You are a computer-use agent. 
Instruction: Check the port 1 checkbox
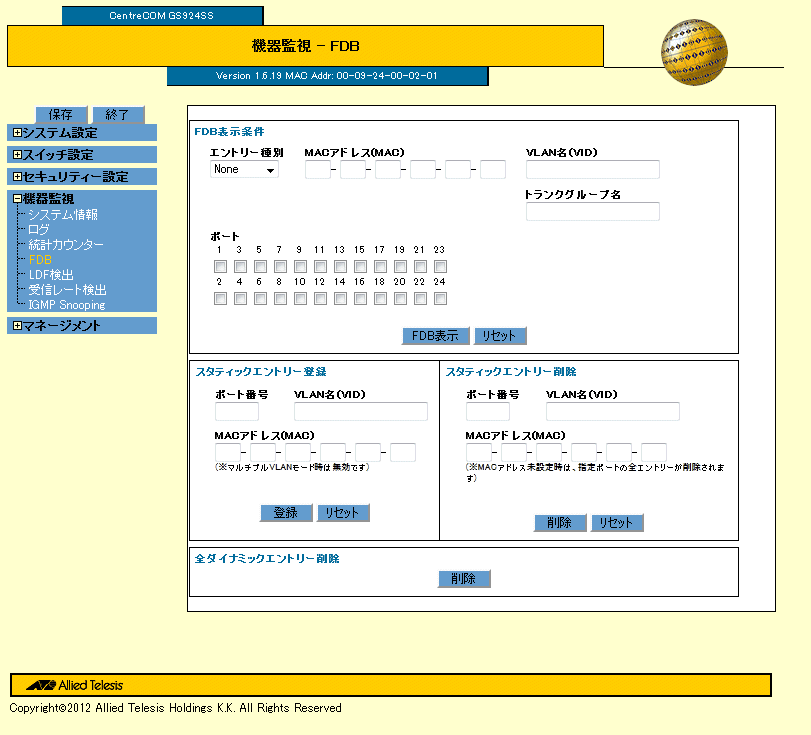coord(220,267)
